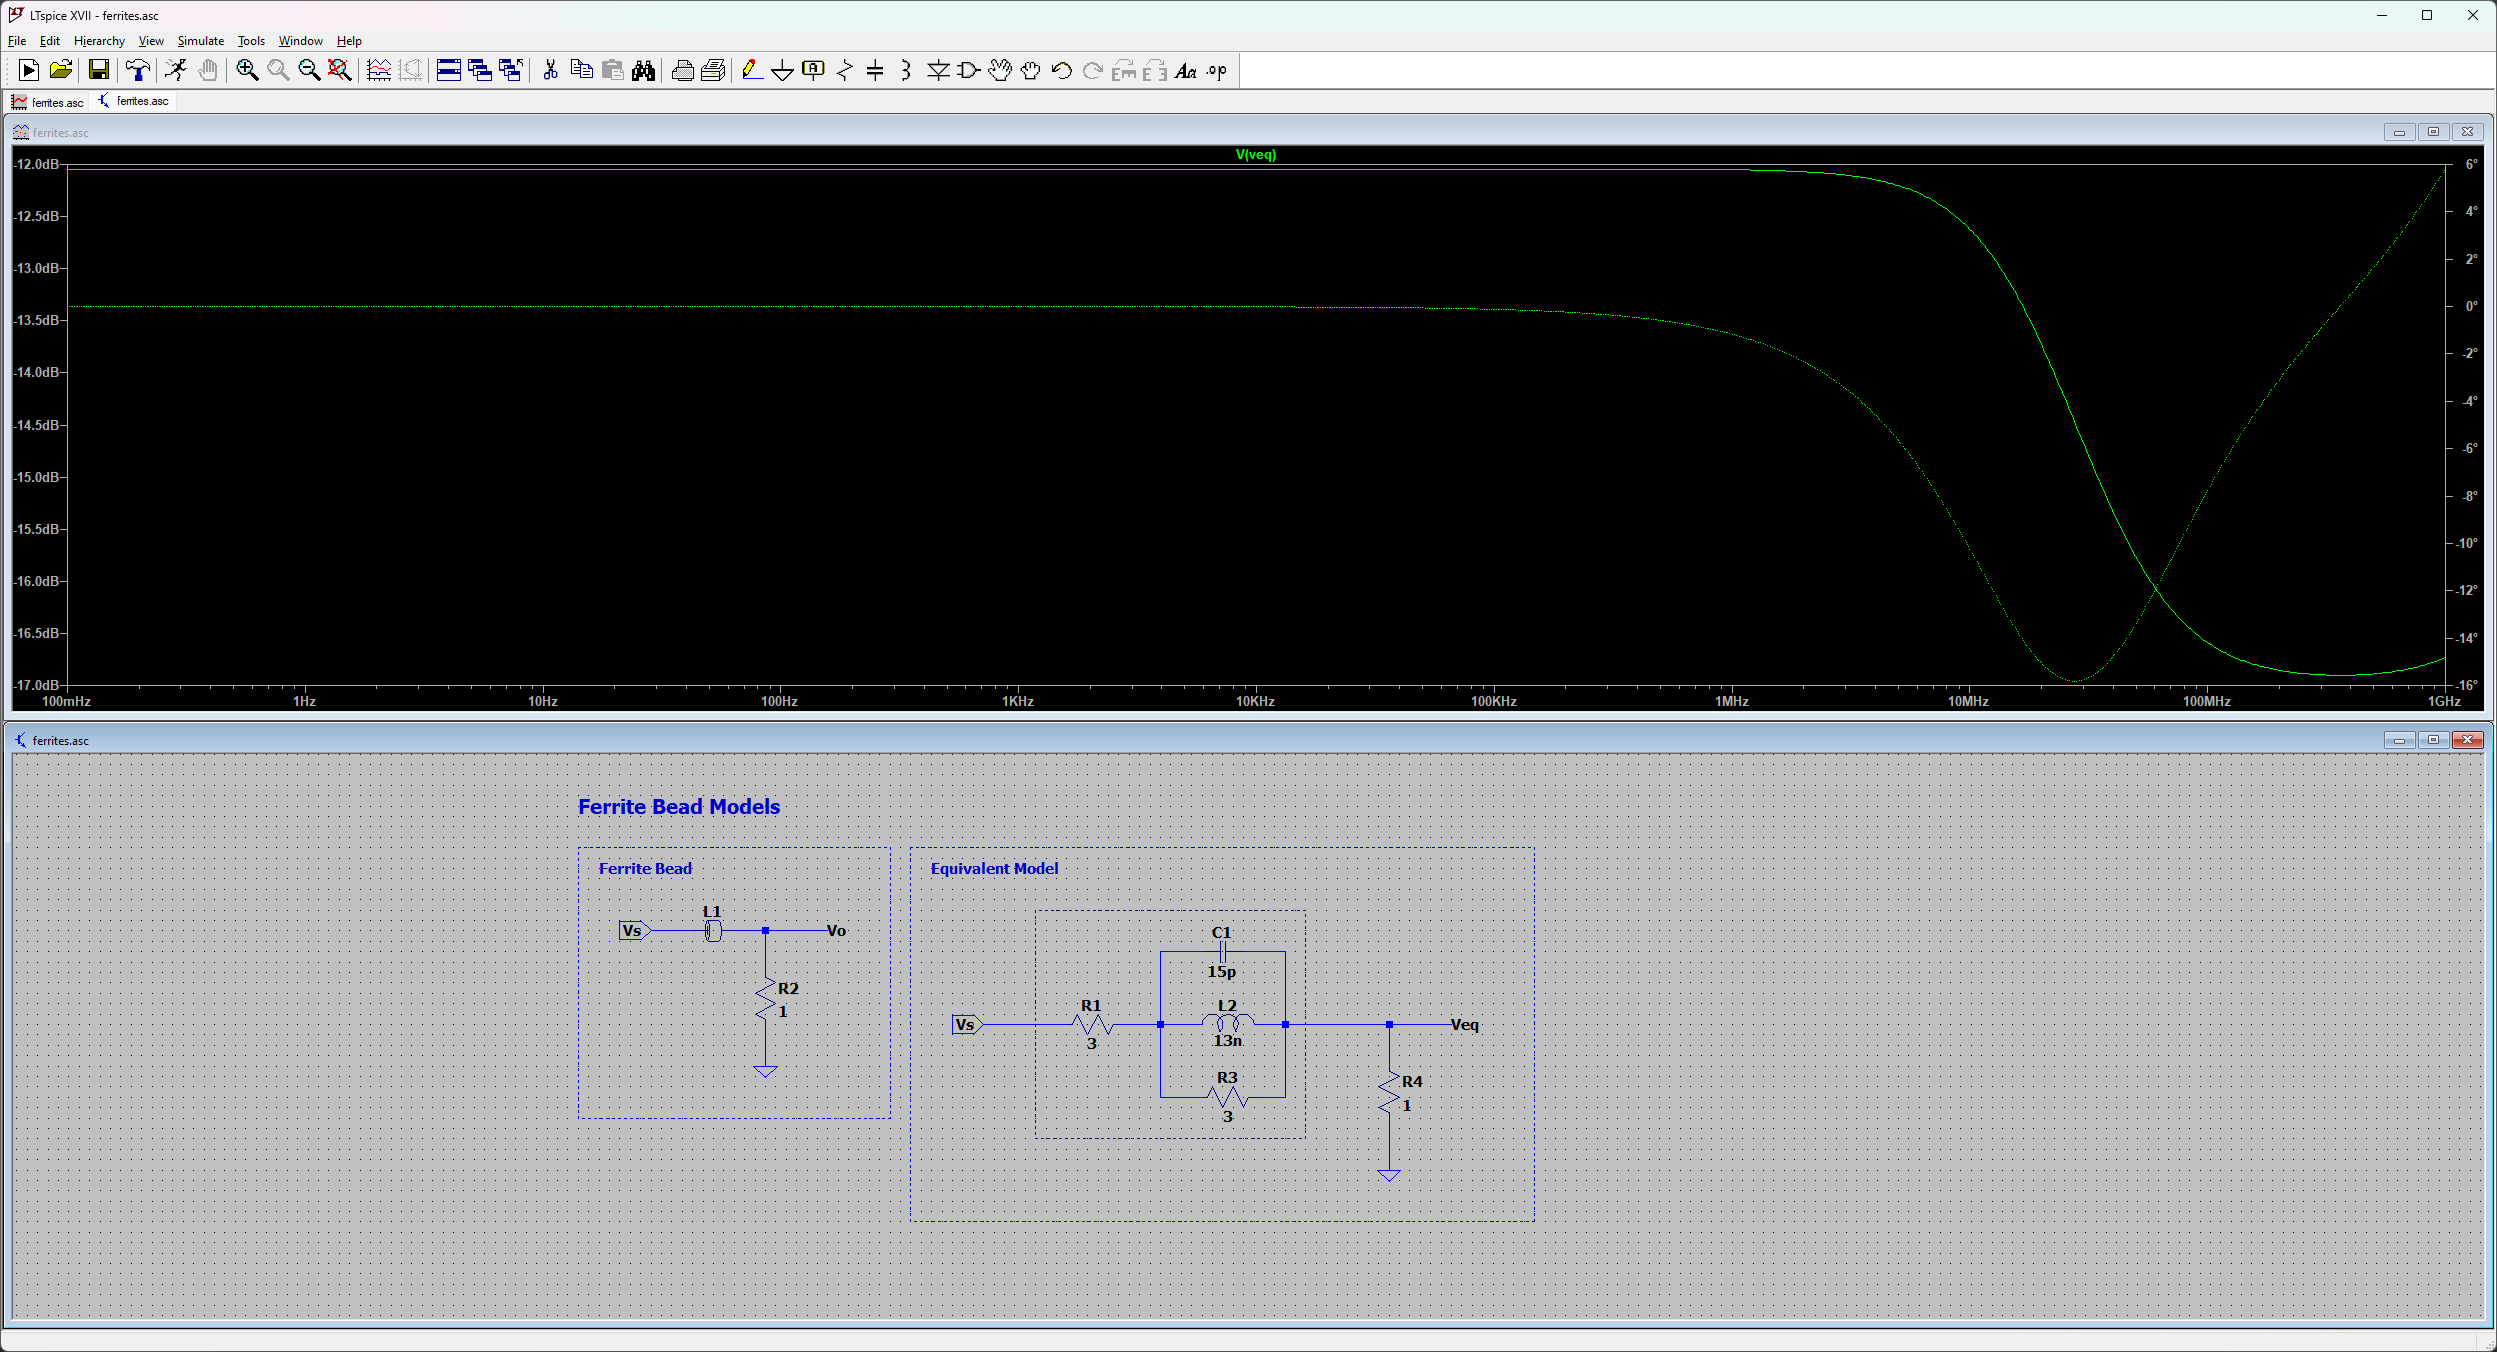Select the Diode component tool
The image size is (2497, 1352).
pyautogui.click(x=938, y=70)
